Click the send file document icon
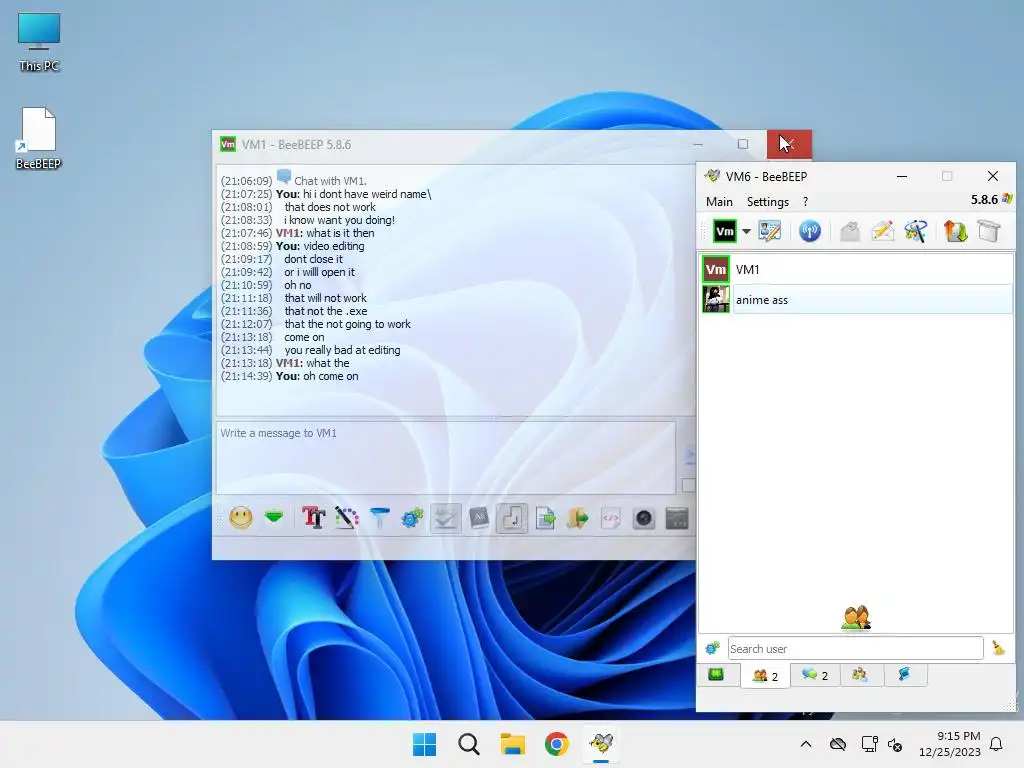This screenshot has width=1024, height=768. pos(545,519)
